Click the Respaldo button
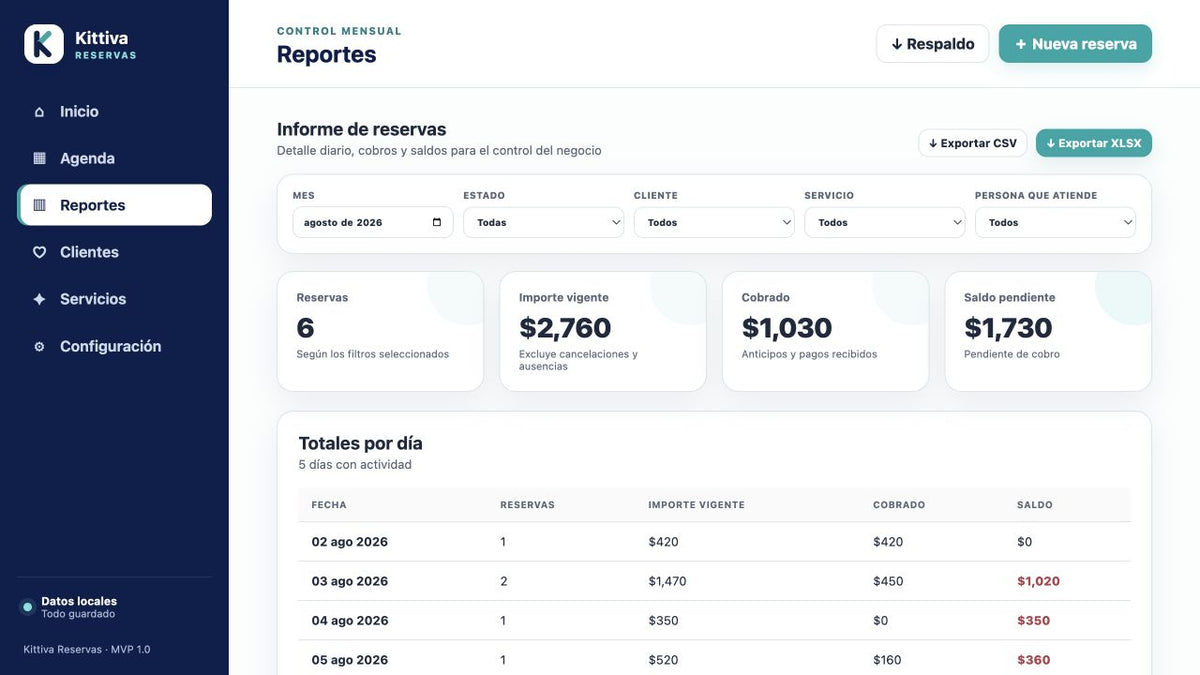 932,44
